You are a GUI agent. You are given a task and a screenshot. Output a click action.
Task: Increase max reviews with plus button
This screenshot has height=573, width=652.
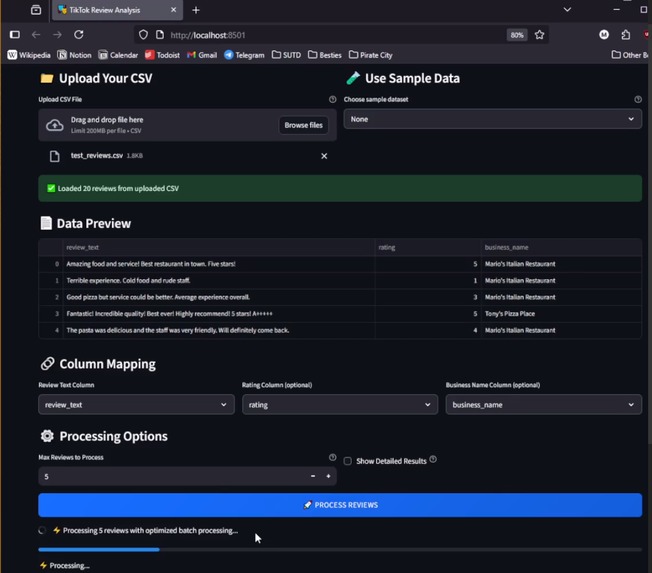pyautogui.click(x=328, y=476)
